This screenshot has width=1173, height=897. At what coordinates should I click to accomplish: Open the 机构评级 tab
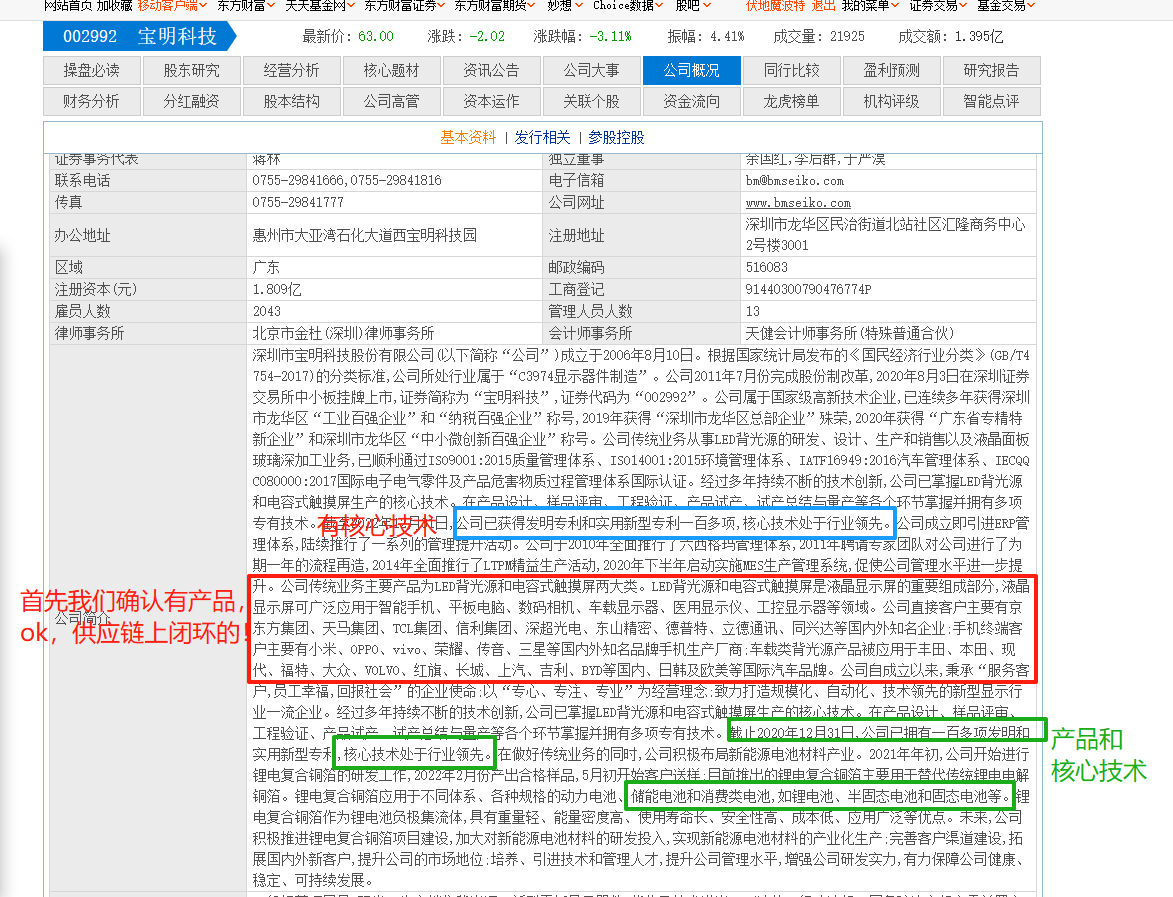pos(892,101)
